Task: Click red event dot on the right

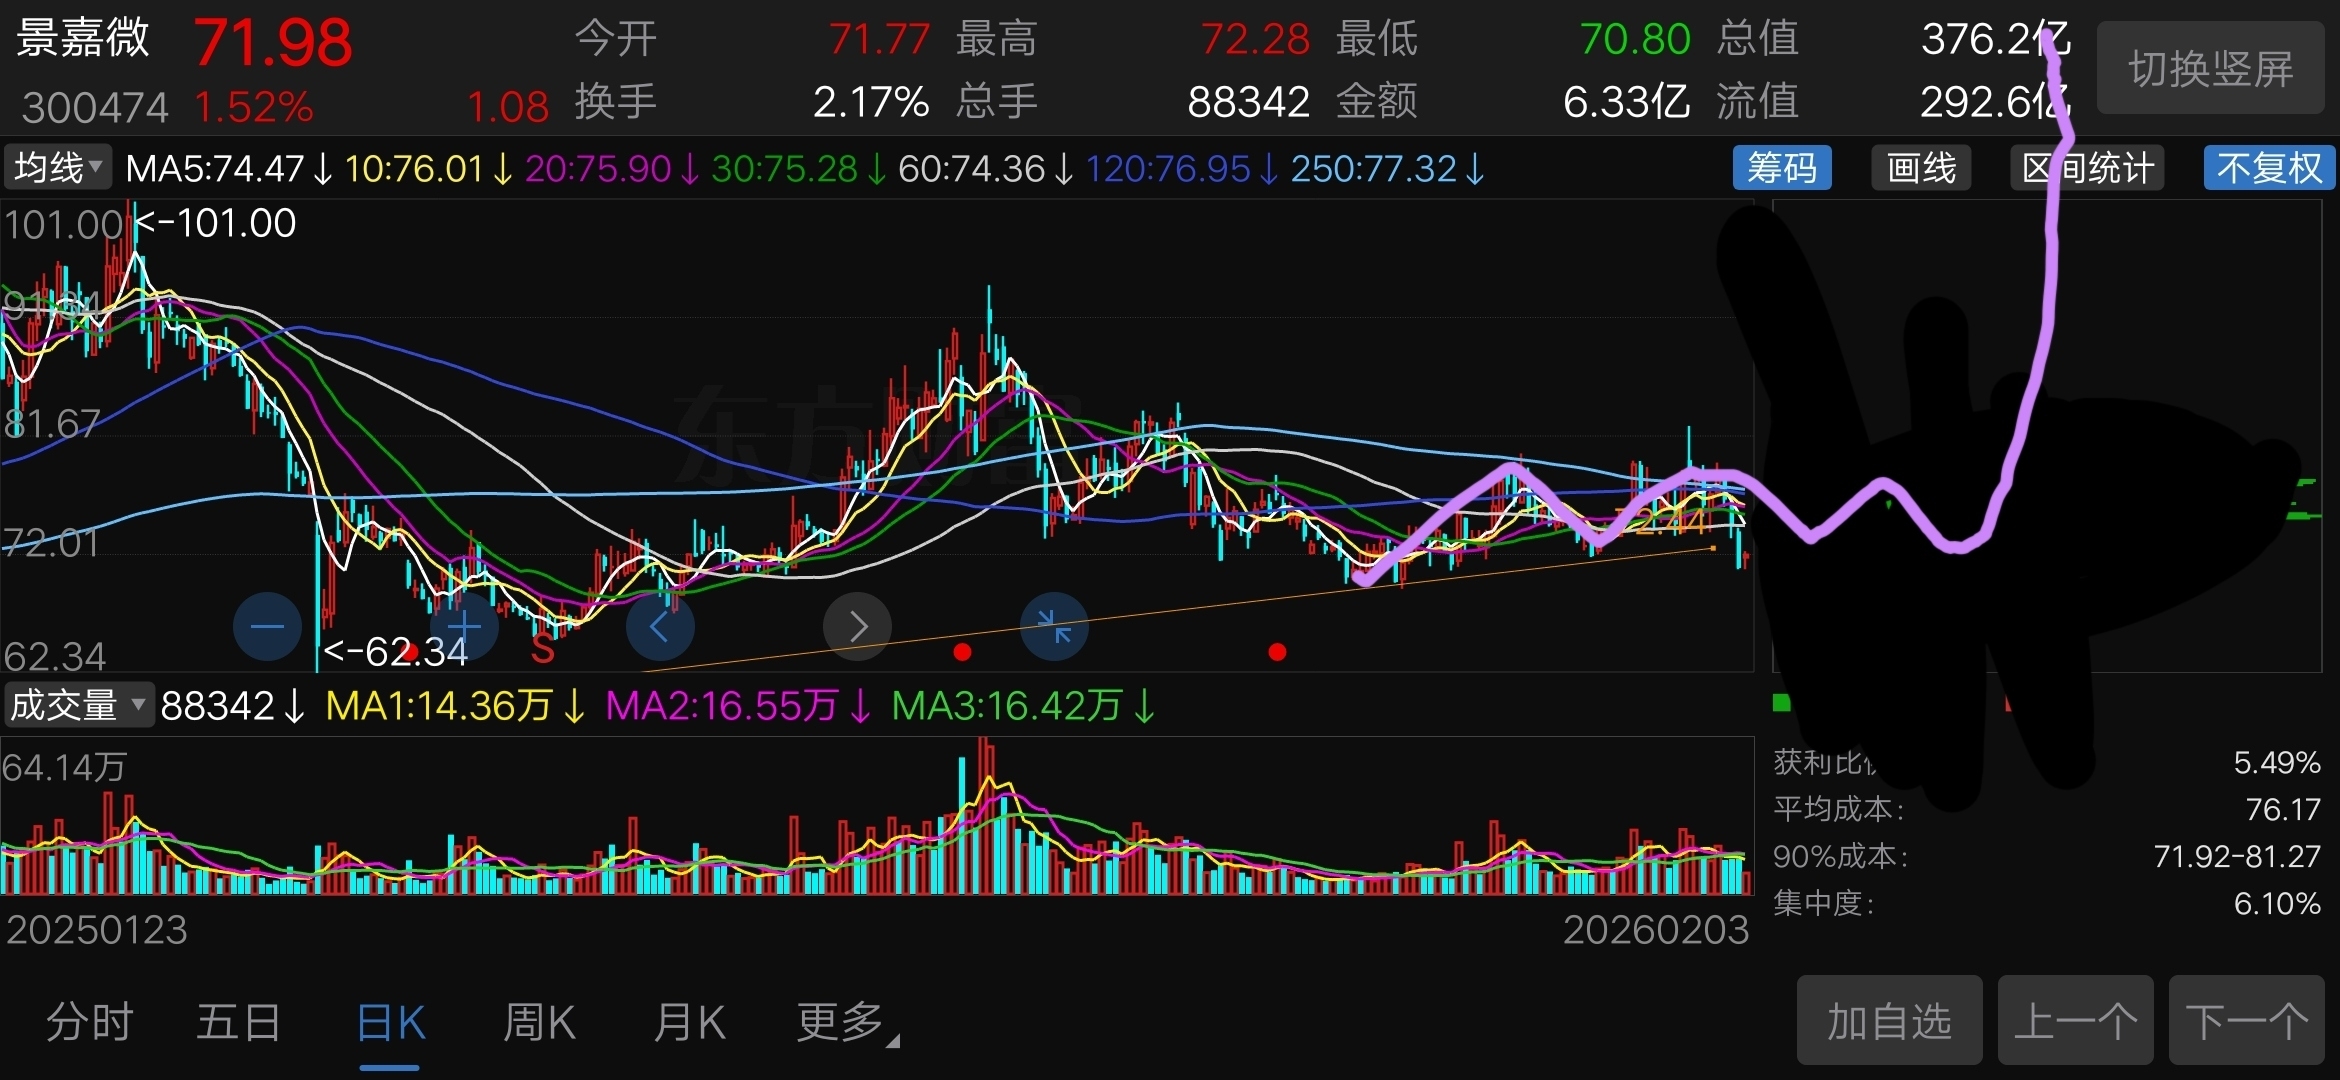Action: [1277, 652]
